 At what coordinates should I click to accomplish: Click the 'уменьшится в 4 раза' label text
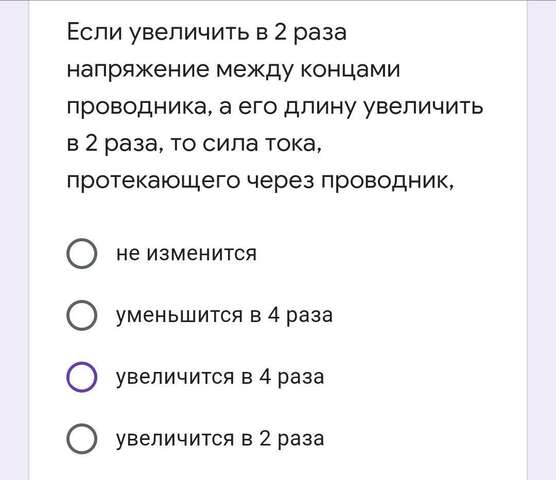click(224, 315)
